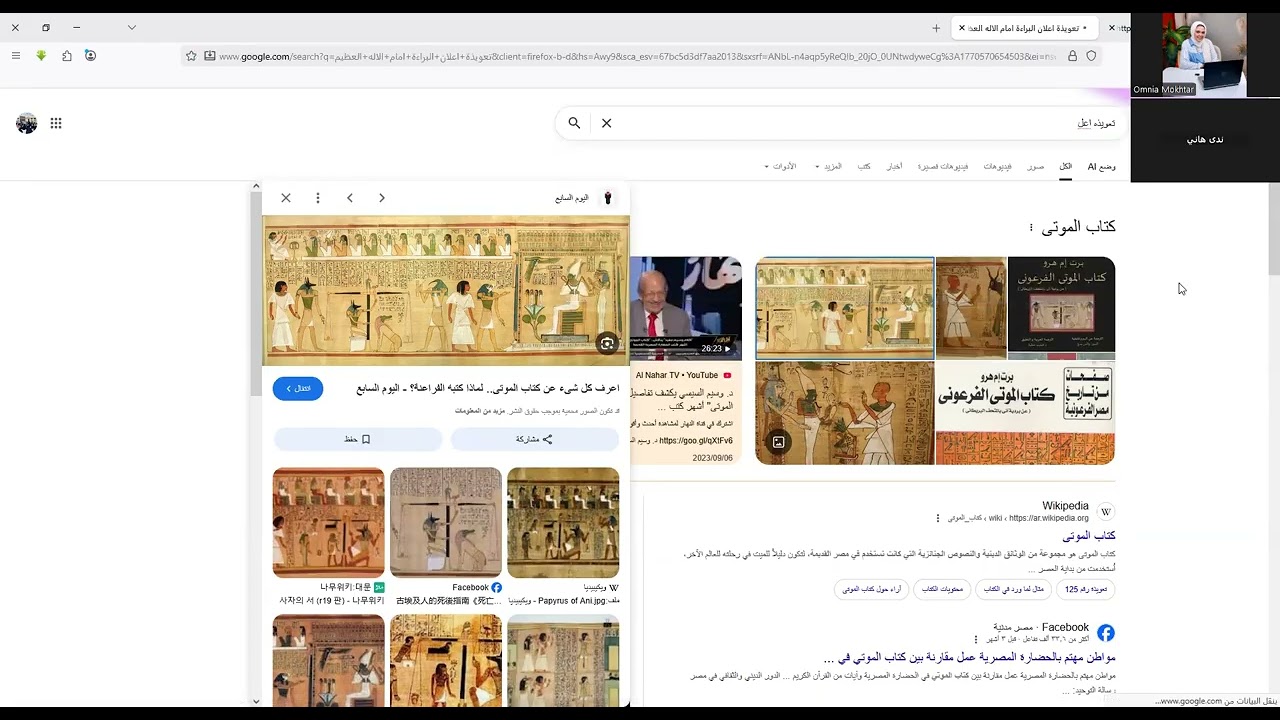
Task: Switch to the أخبار news tab
Action: (x=895, y=166)
